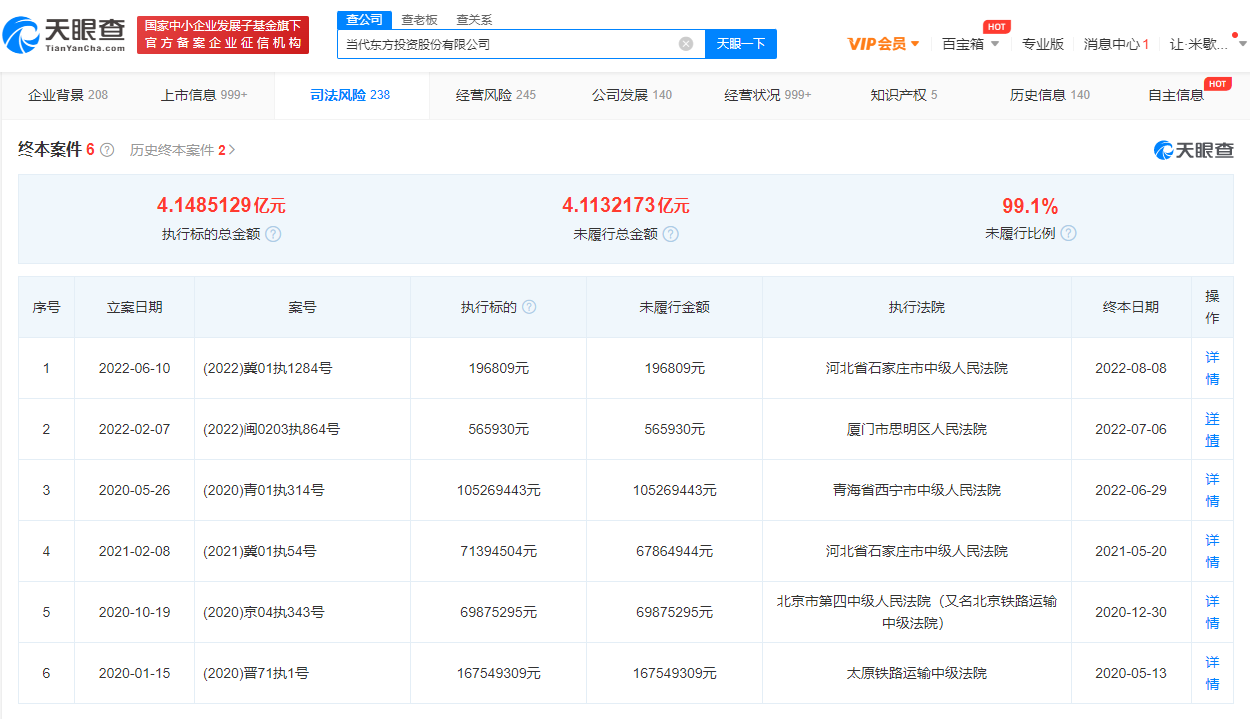
Task: Click unfulfilled amount 67864944元
Action: [x=675, y=551]
